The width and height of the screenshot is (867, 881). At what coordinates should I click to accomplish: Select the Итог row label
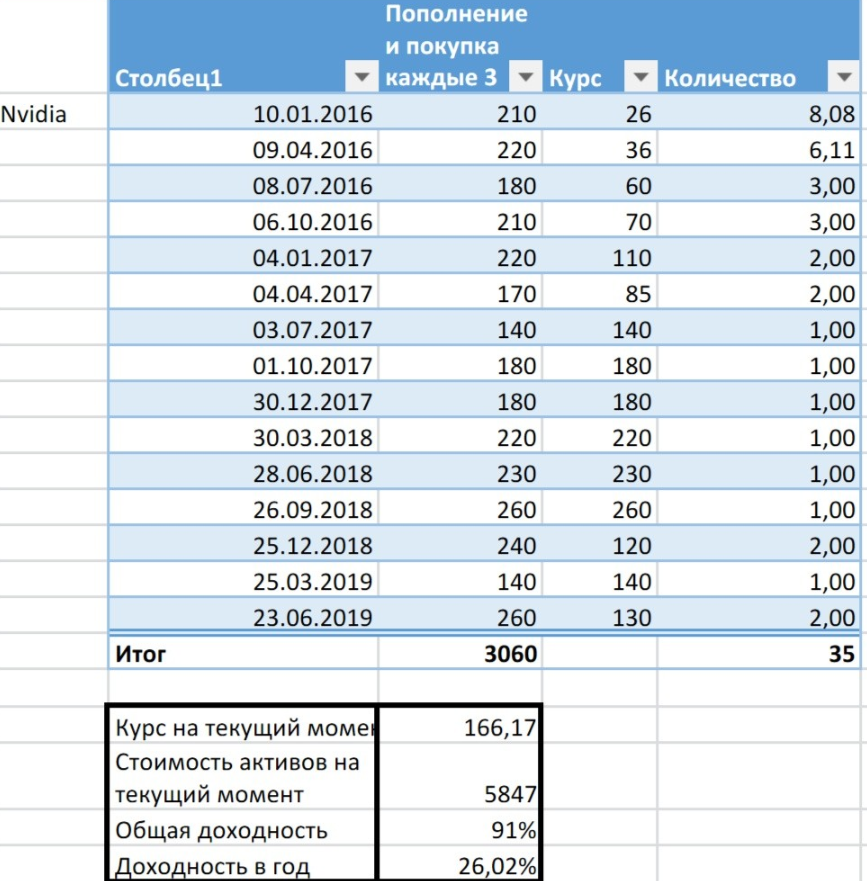243,653
